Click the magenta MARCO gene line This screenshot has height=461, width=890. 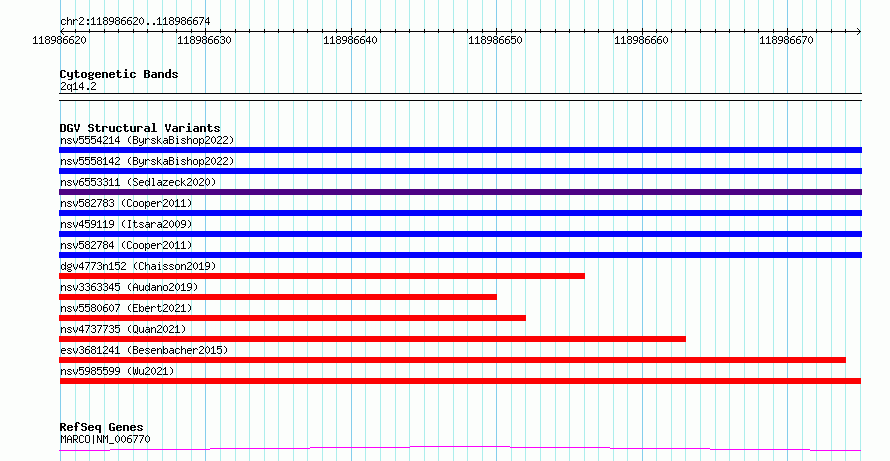(460, 449)
